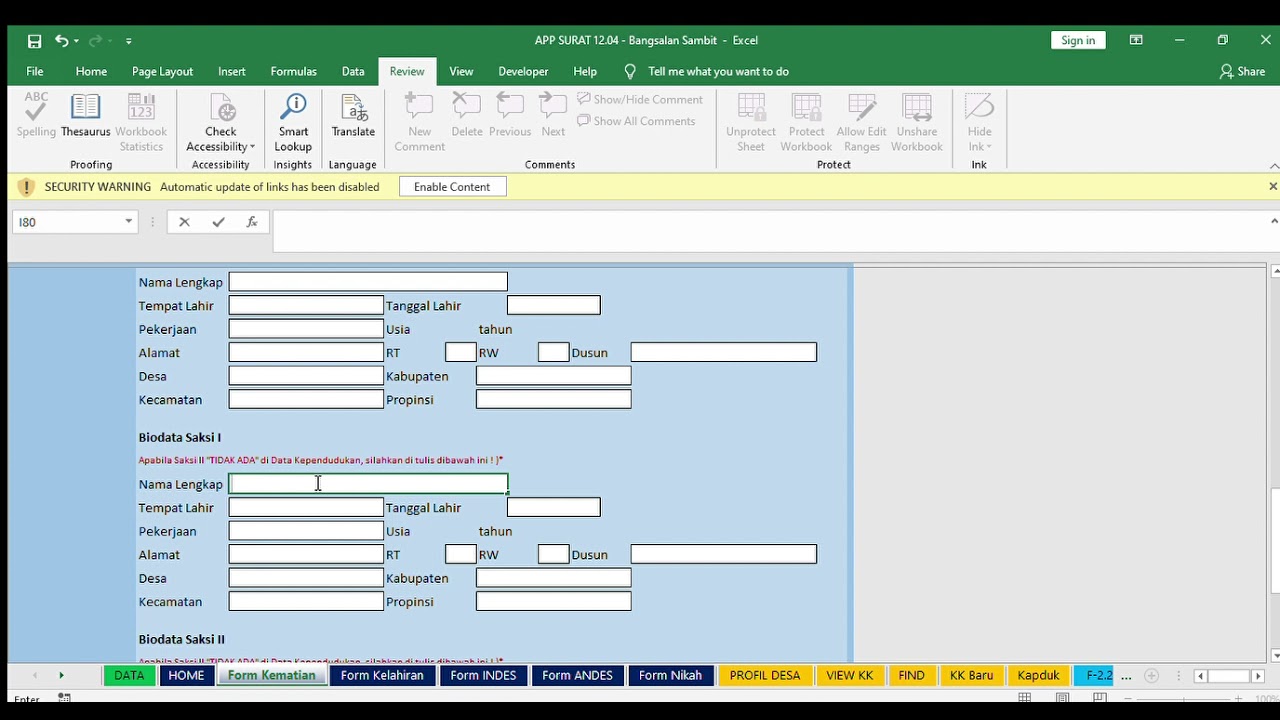Click next sheet navigation arrow
Image resolution: width=1280 pixels, height=720 pixels.
[61, 676]
